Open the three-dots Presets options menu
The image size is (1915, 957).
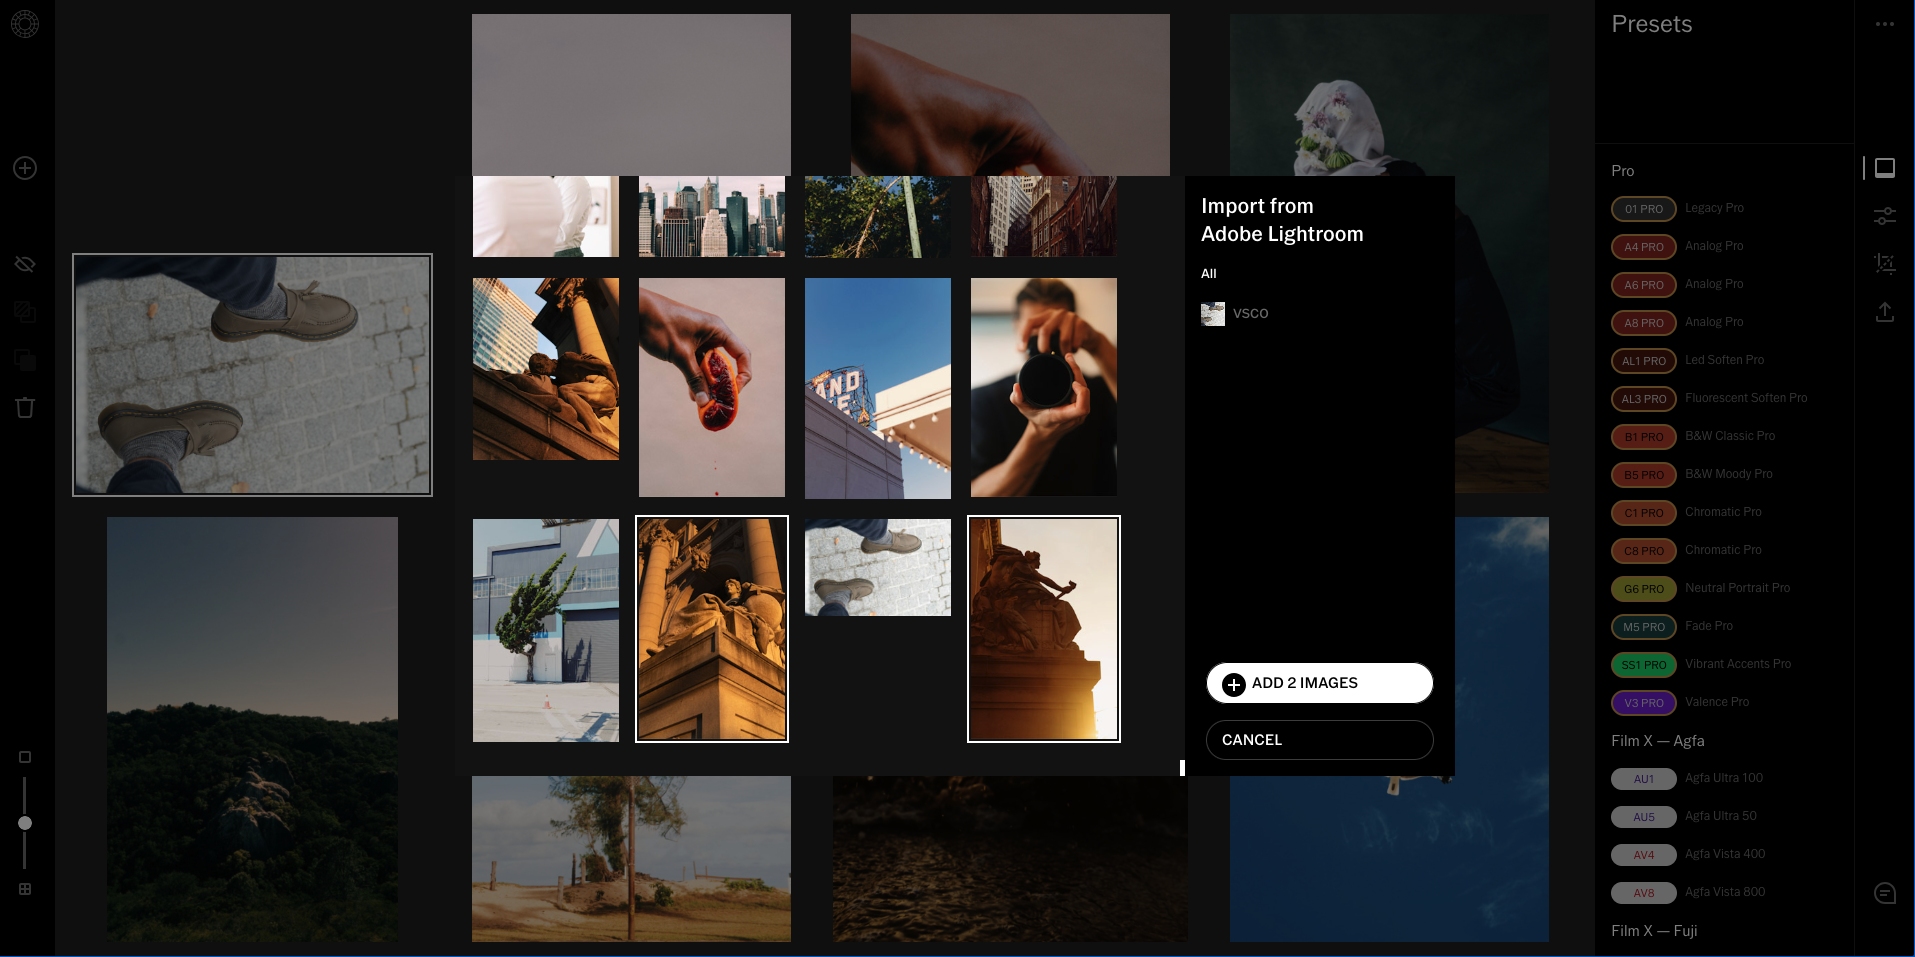[1884, 24]
